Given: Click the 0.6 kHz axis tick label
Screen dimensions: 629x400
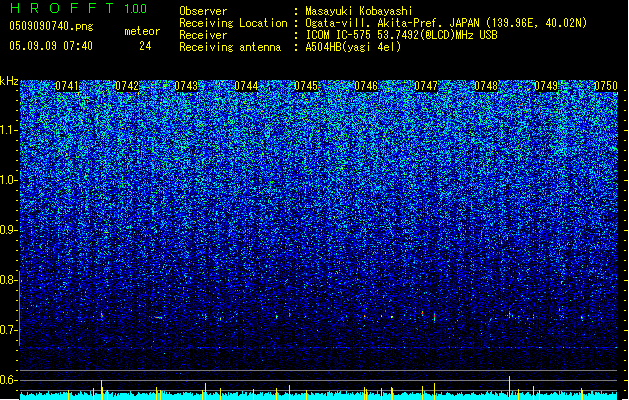Looking at the screenshot, I should (x=9, y=380).
